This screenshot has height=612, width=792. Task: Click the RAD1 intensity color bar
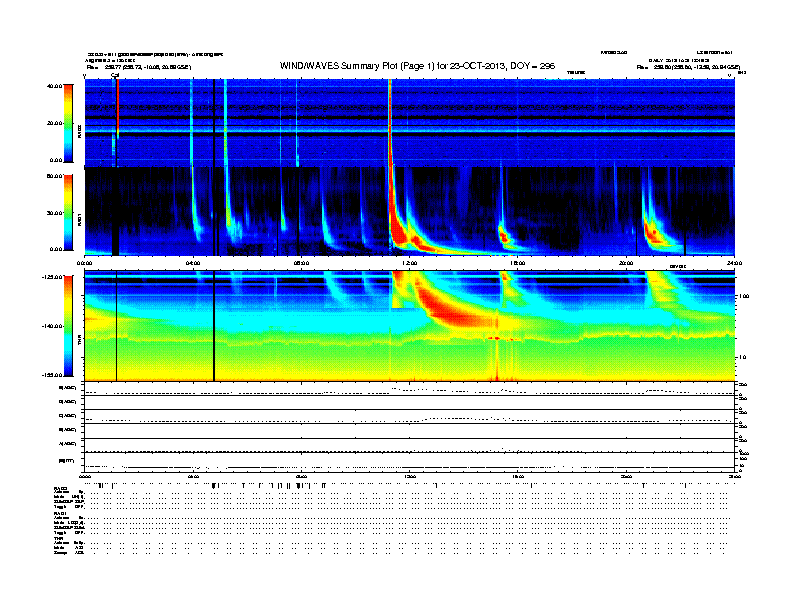pyautogui.click(x=68, y=213)
